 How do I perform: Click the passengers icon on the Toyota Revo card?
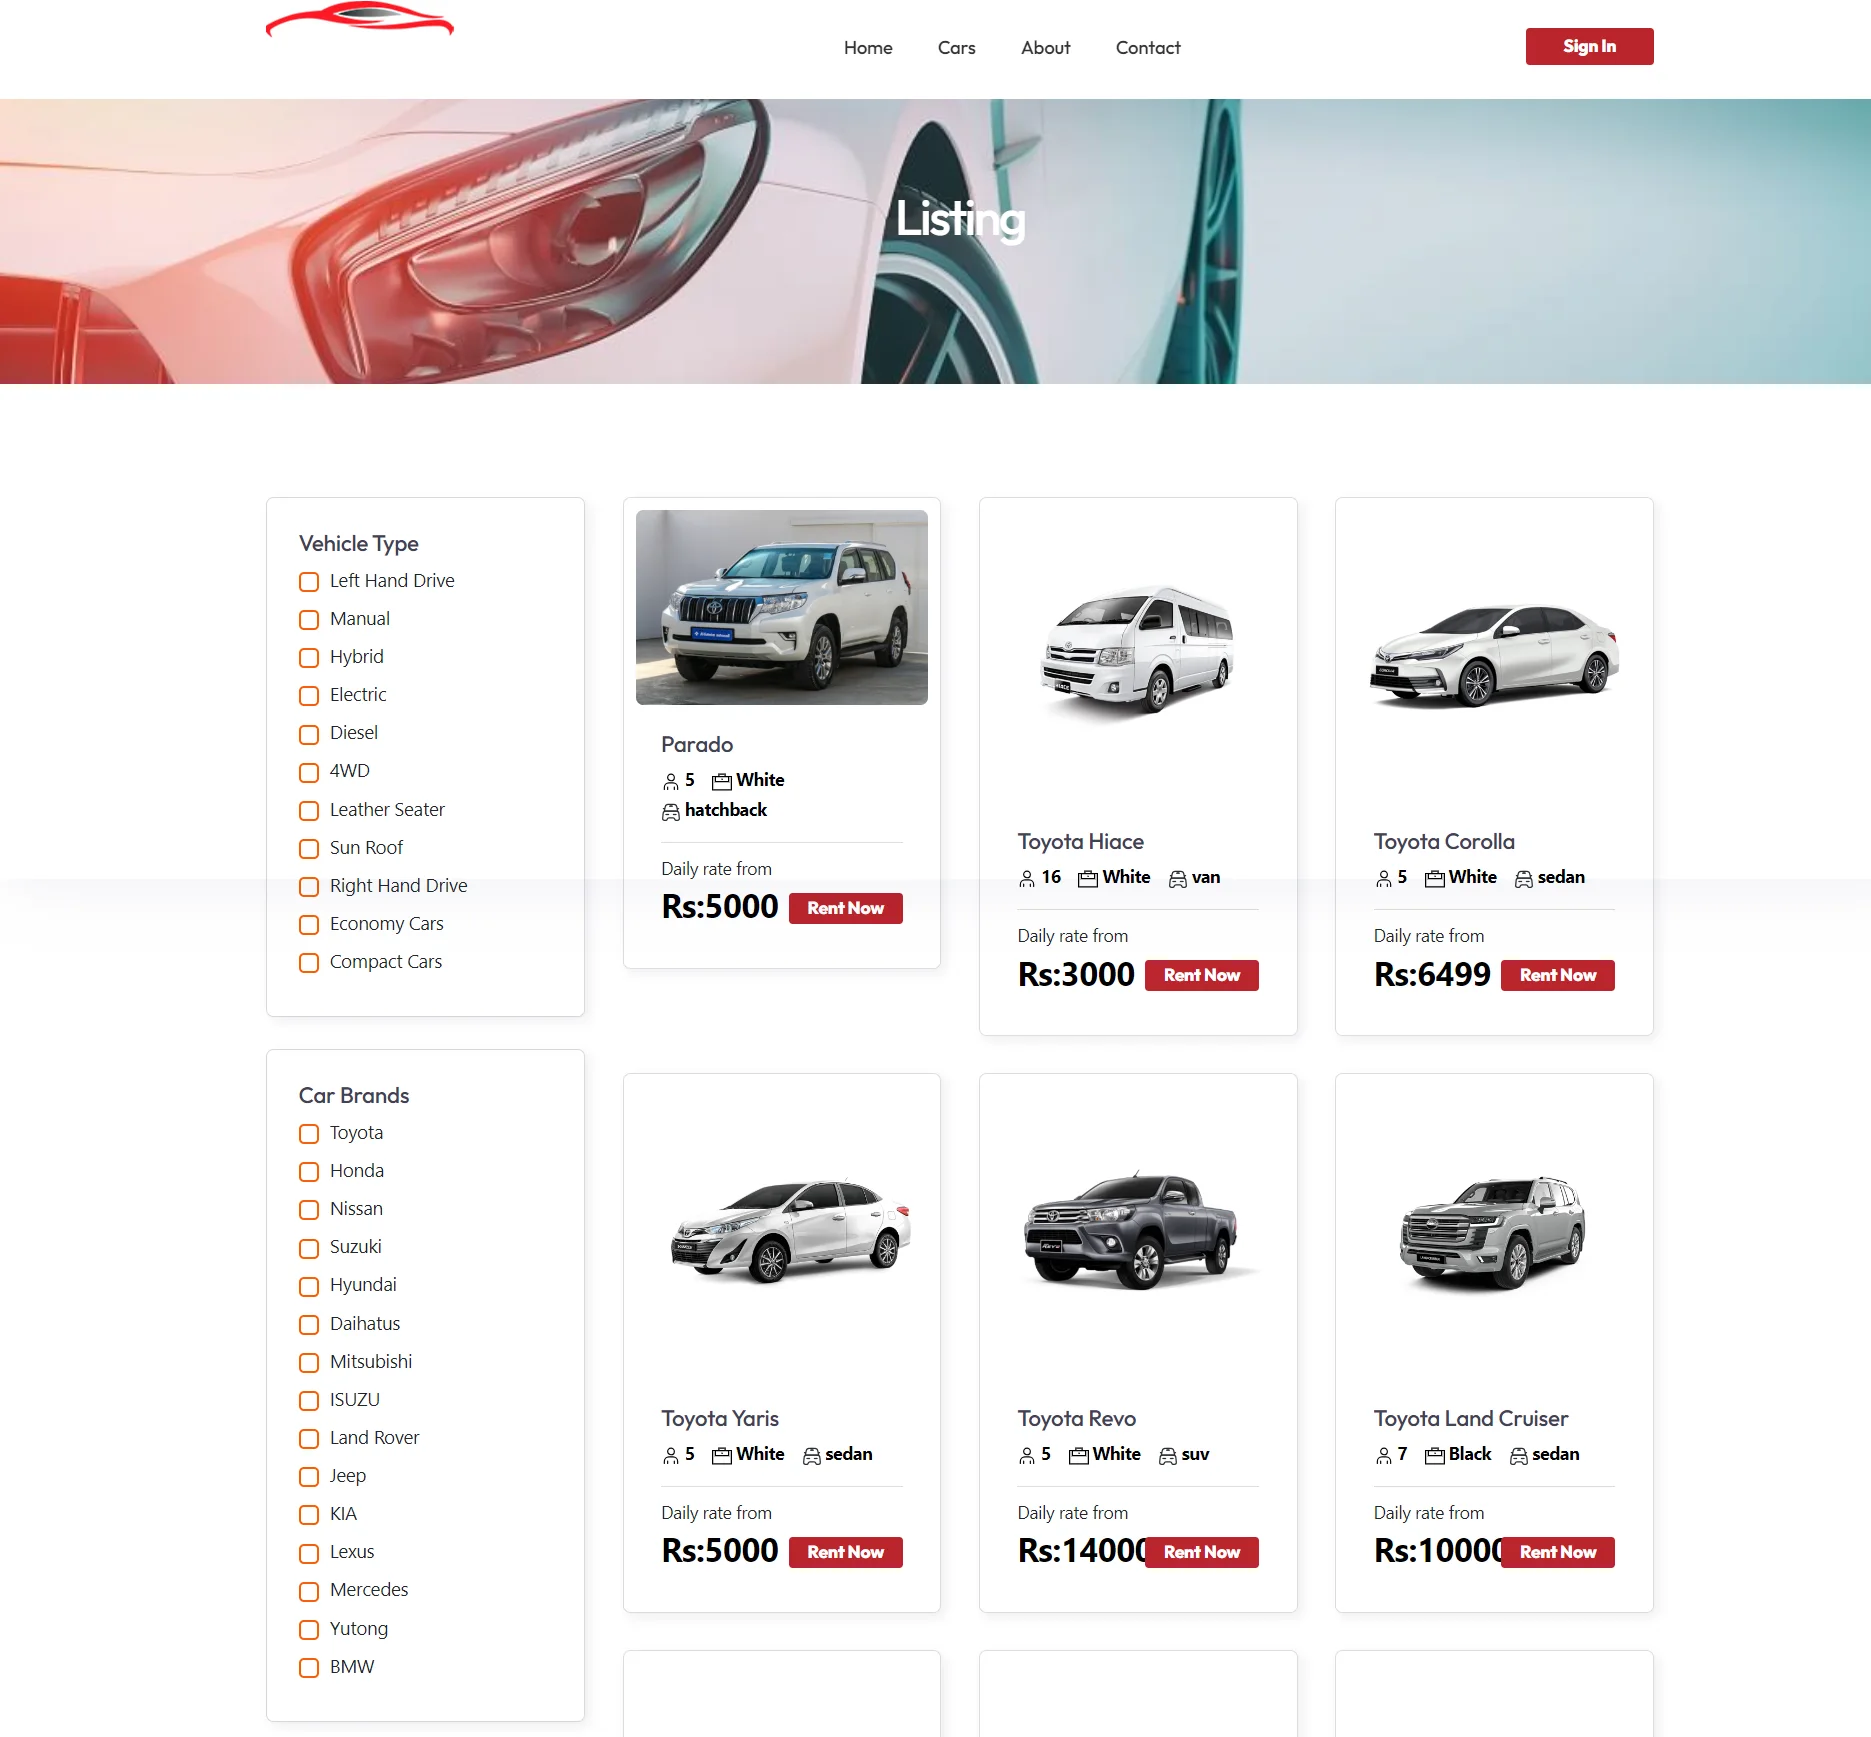click(x=1027, y=1456)
